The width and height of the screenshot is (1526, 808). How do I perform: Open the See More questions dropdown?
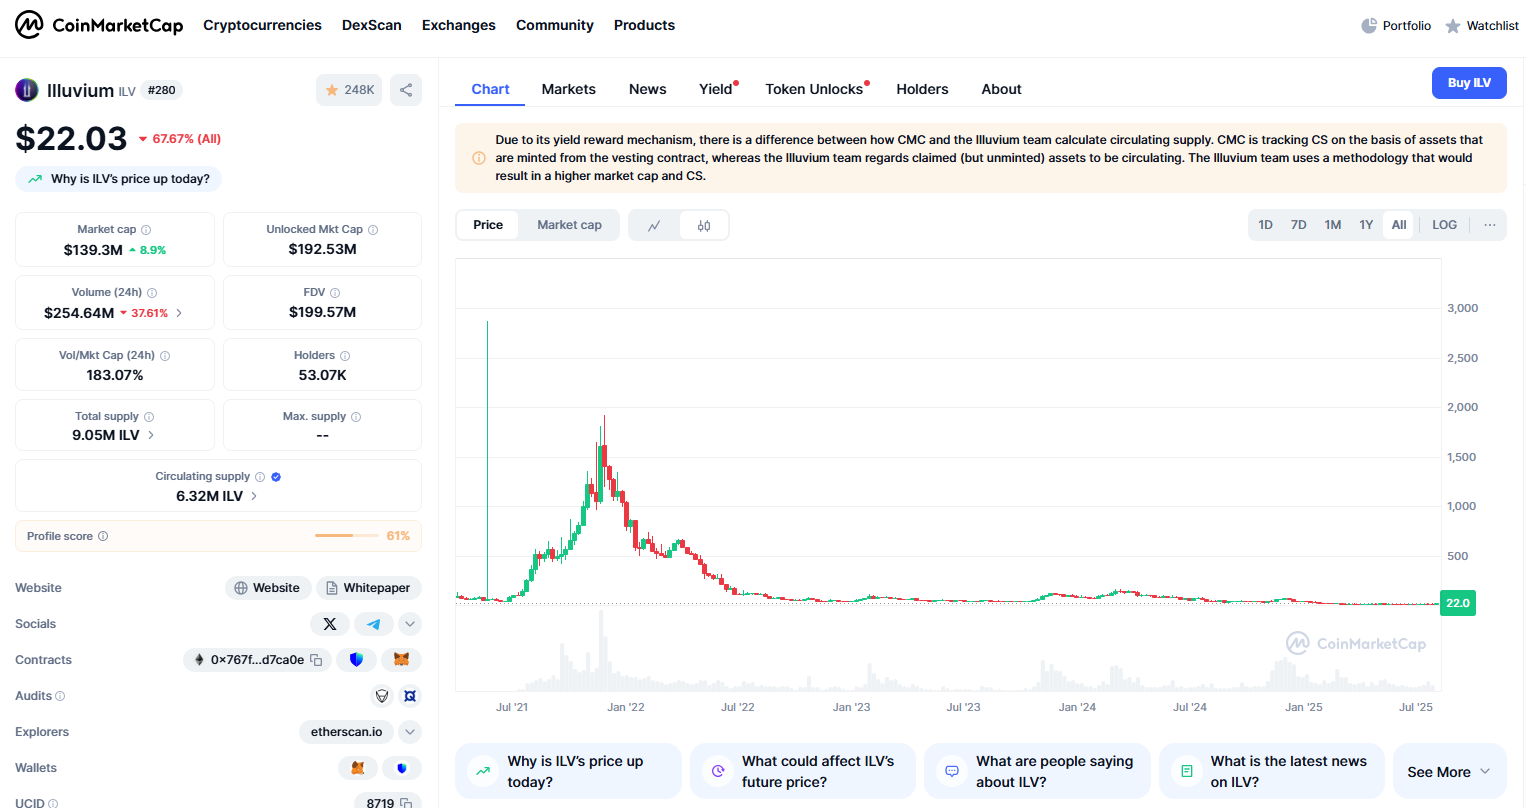(1450, 772)
